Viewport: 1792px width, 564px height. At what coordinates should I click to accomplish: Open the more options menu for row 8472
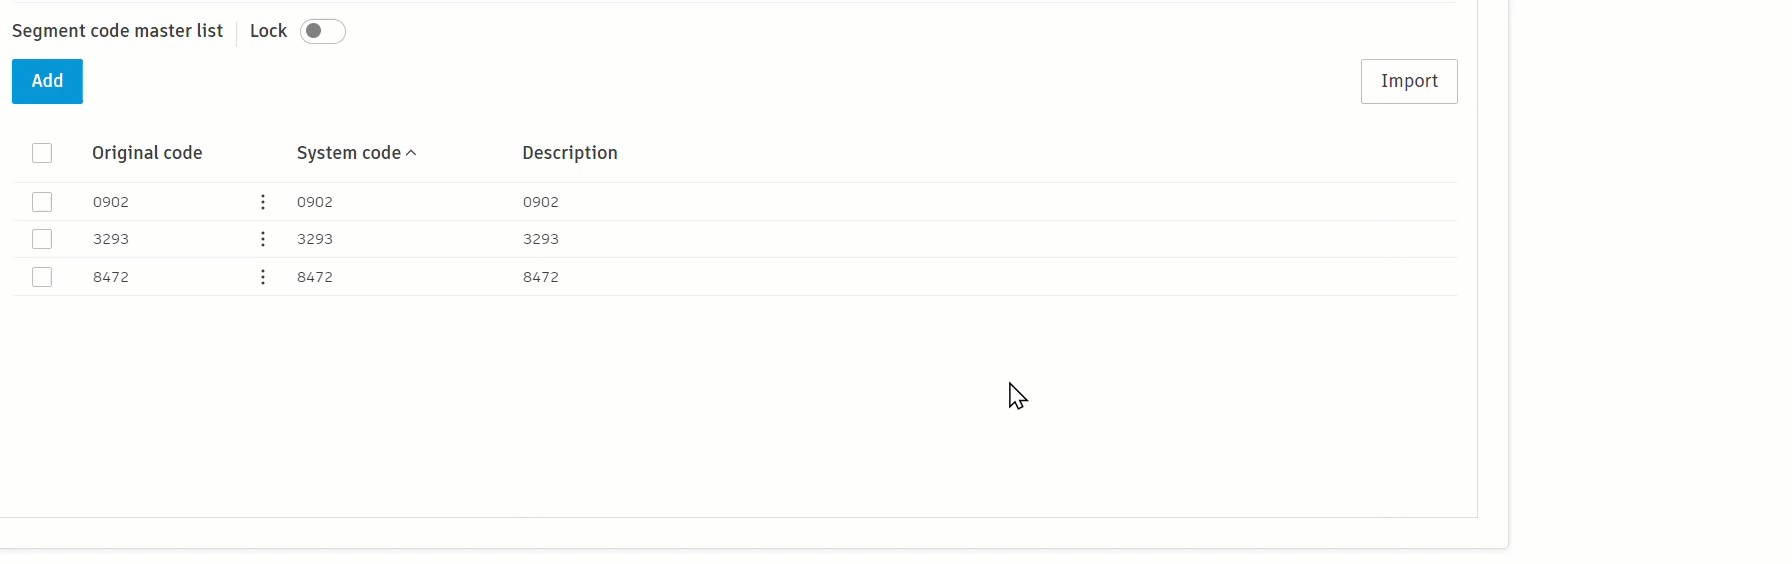263,277
